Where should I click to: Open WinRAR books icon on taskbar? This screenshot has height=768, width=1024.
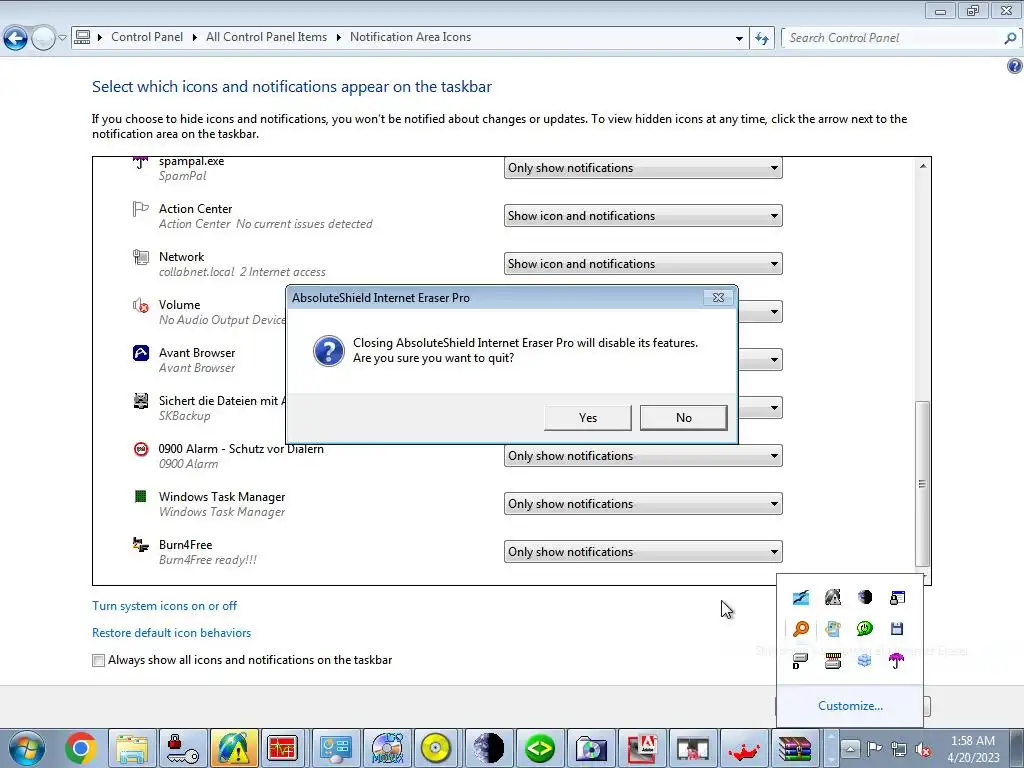click(794, 748)
